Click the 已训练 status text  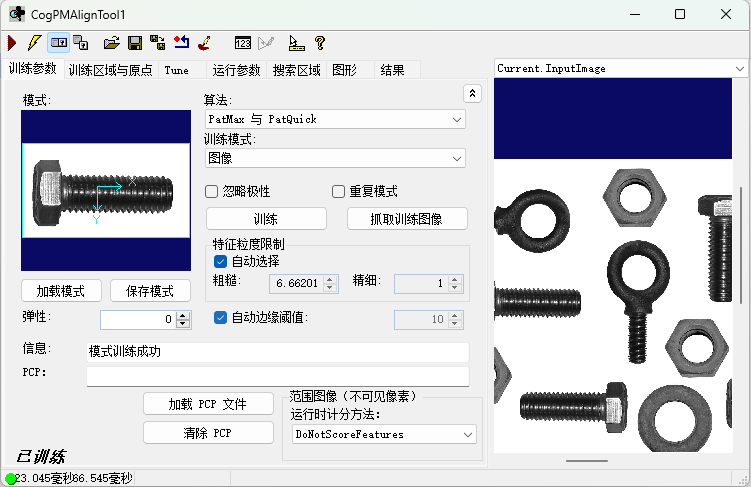click(41, 456)
